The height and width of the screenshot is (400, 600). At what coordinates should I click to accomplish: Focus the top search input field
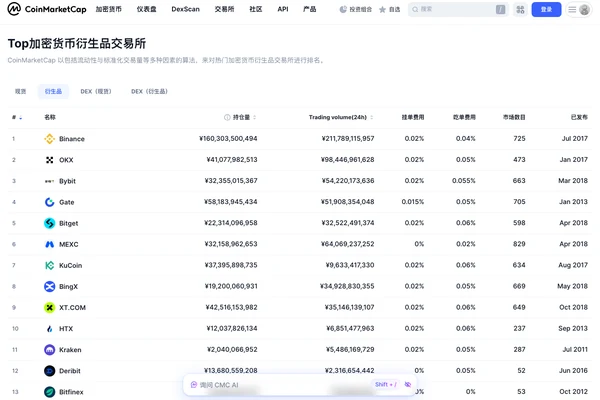click(457, 10)
